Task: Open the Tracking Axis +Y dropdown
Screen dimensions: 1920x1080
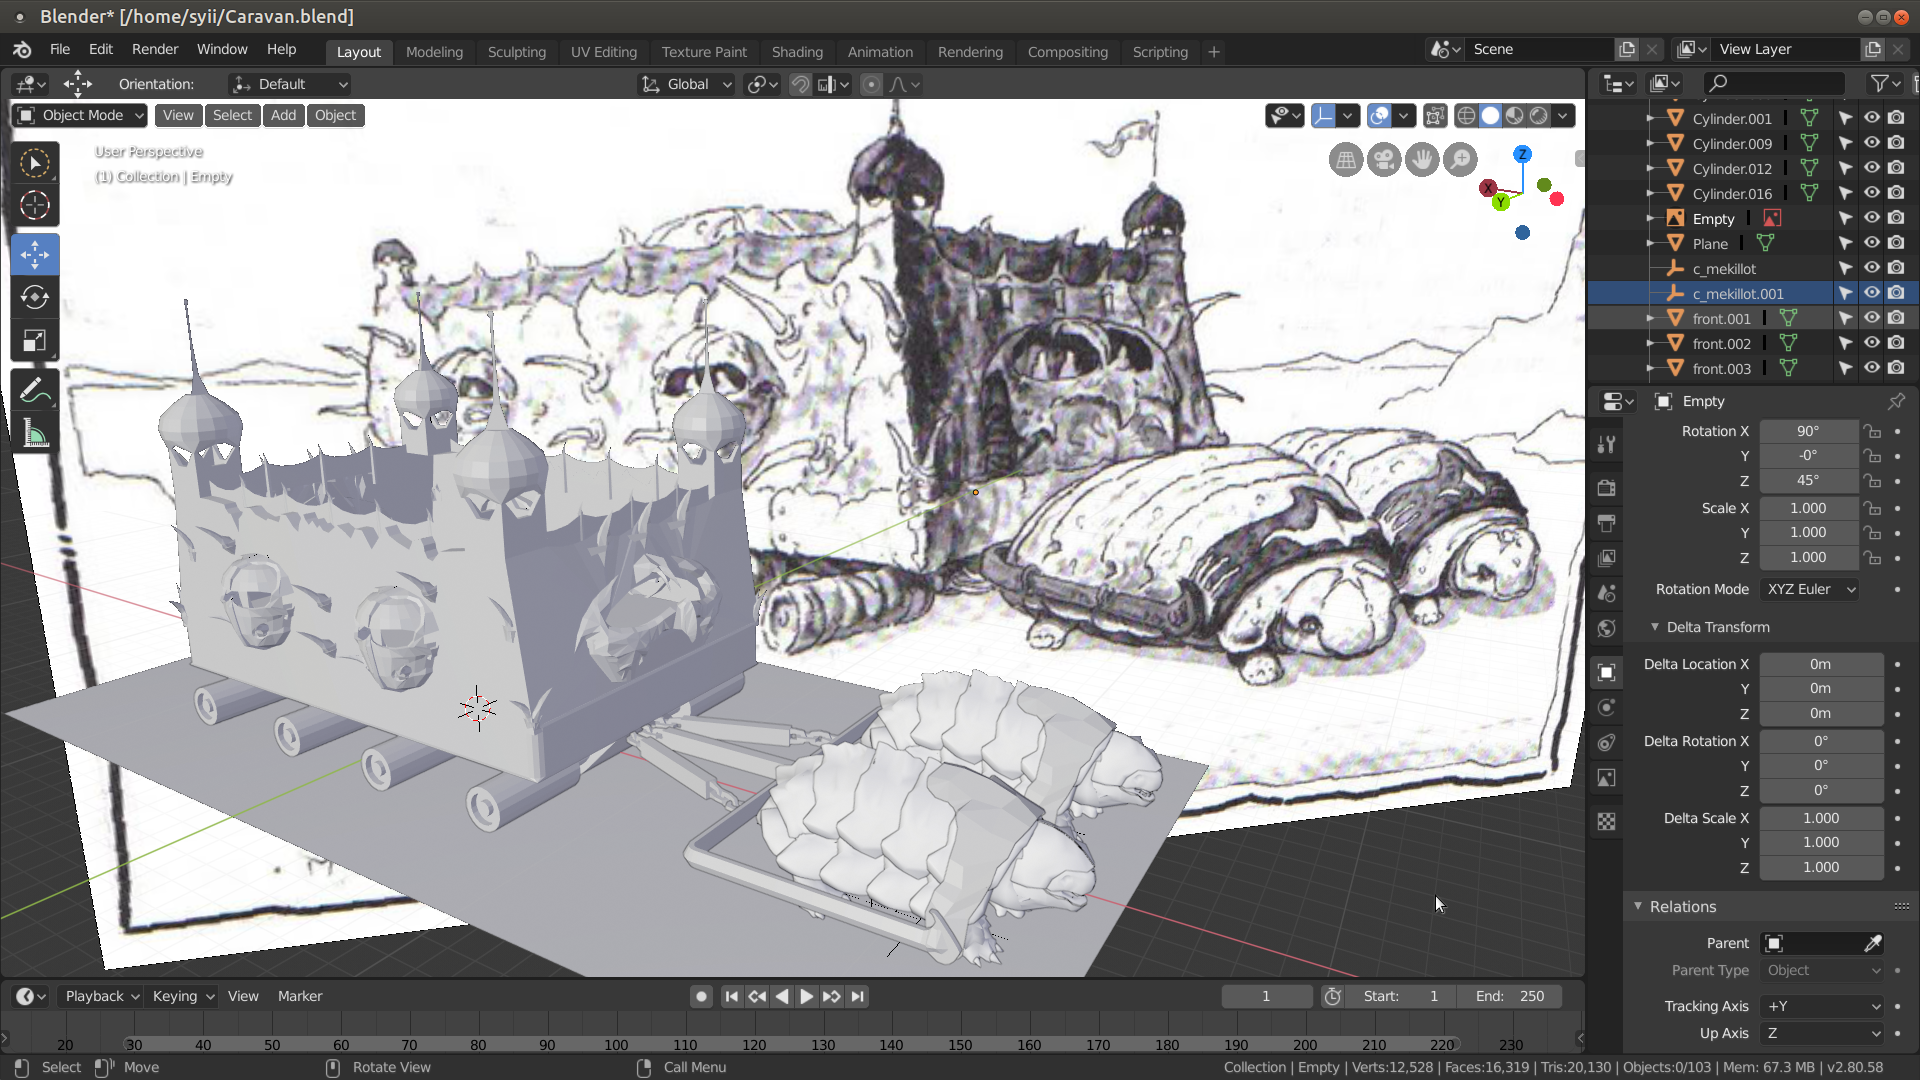Action: (1823, 1006)
